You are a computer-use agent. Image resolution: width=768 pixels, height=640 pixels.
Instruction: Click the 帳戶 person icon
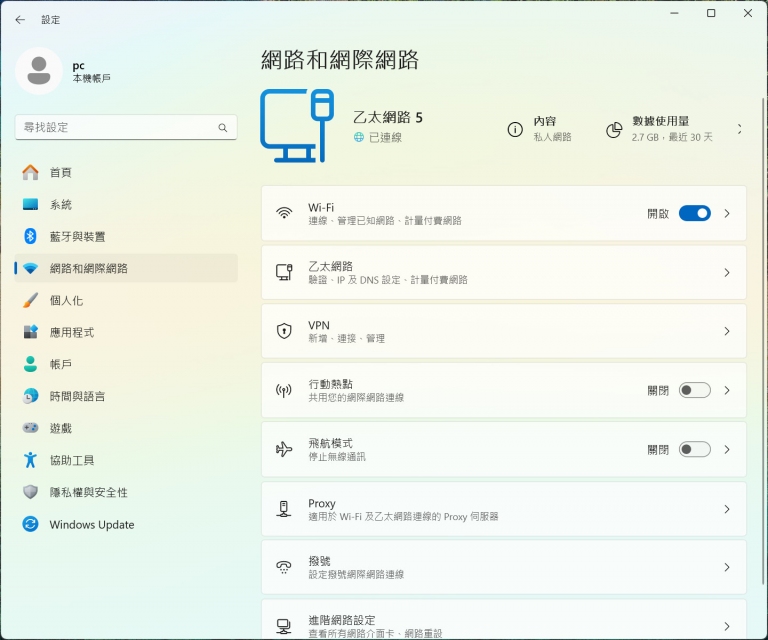pyautogui.click(x=30, y=364)
